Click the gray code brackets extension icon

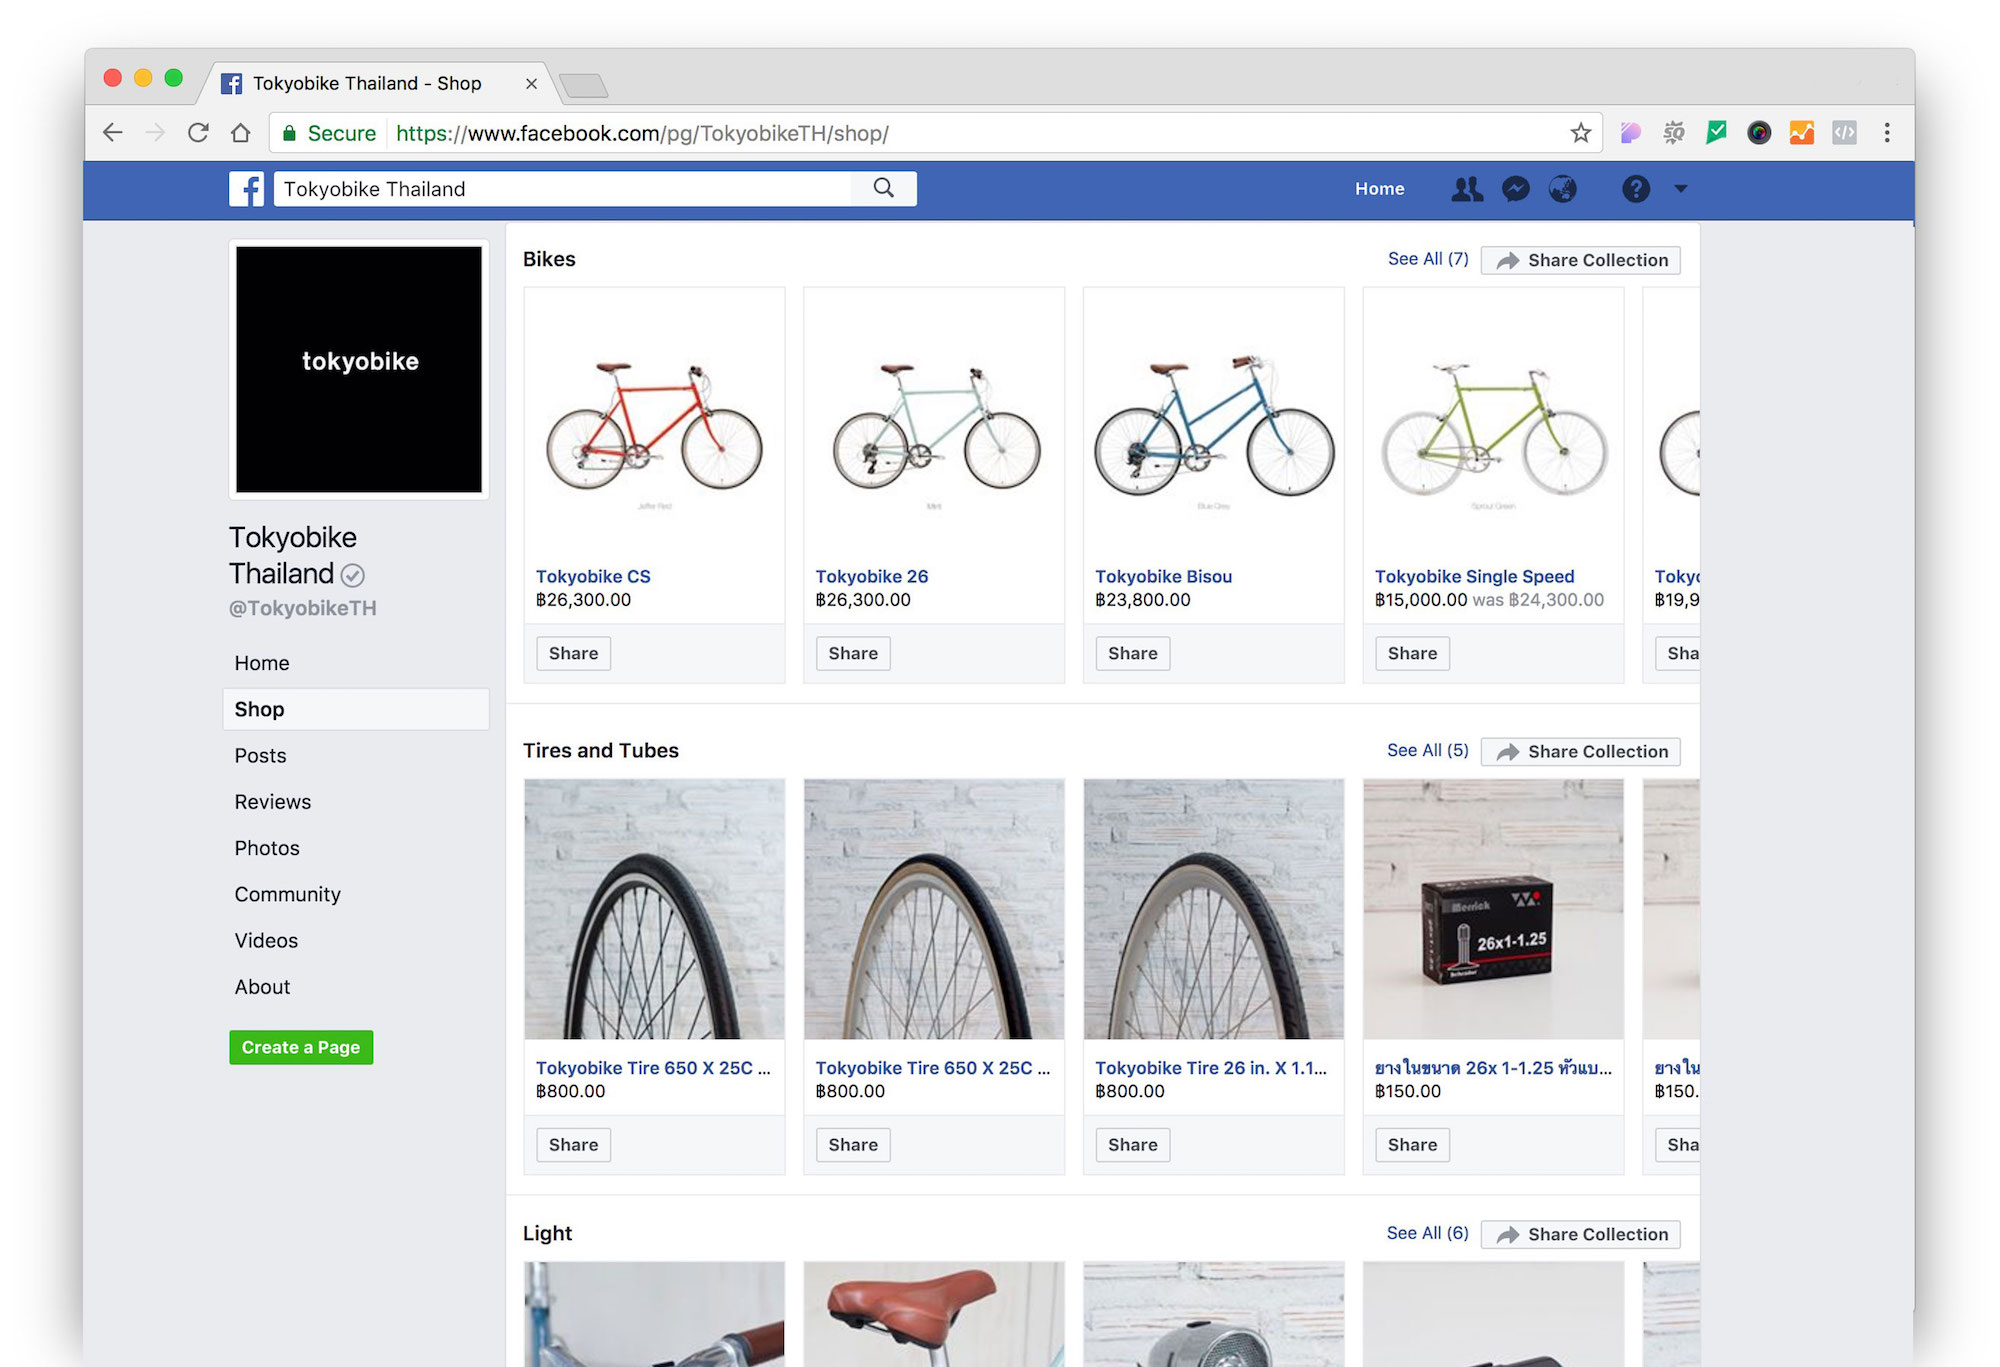[x=1844, y=133]
